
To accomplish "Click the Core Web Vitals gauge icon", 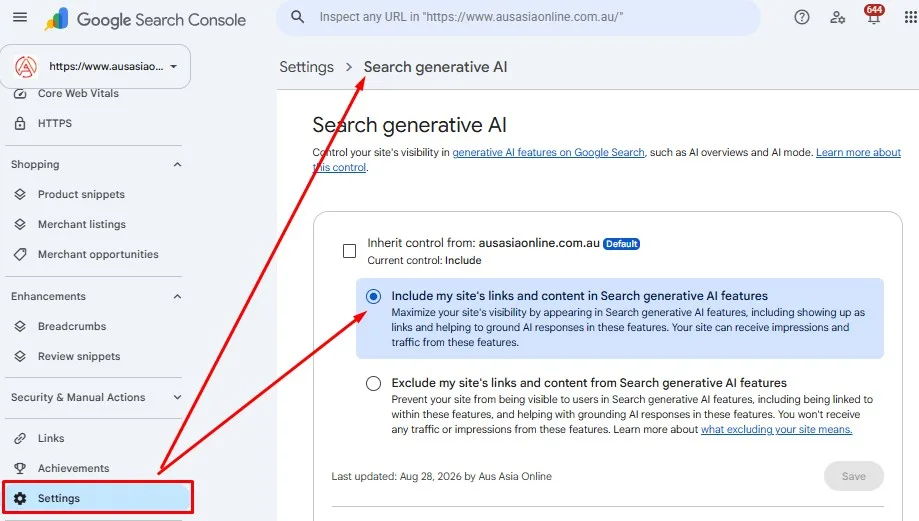I will click(20, 93).
